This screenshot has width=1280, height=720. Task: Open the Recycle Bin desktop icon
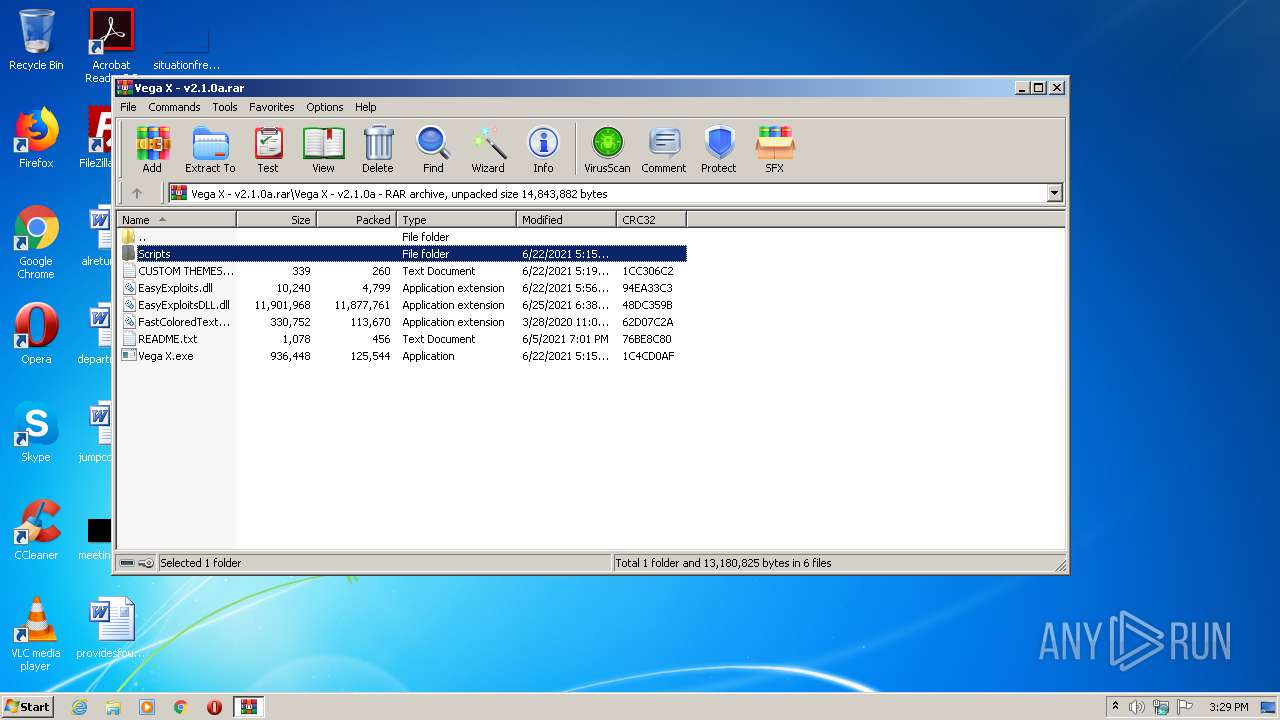click(36, 40)
